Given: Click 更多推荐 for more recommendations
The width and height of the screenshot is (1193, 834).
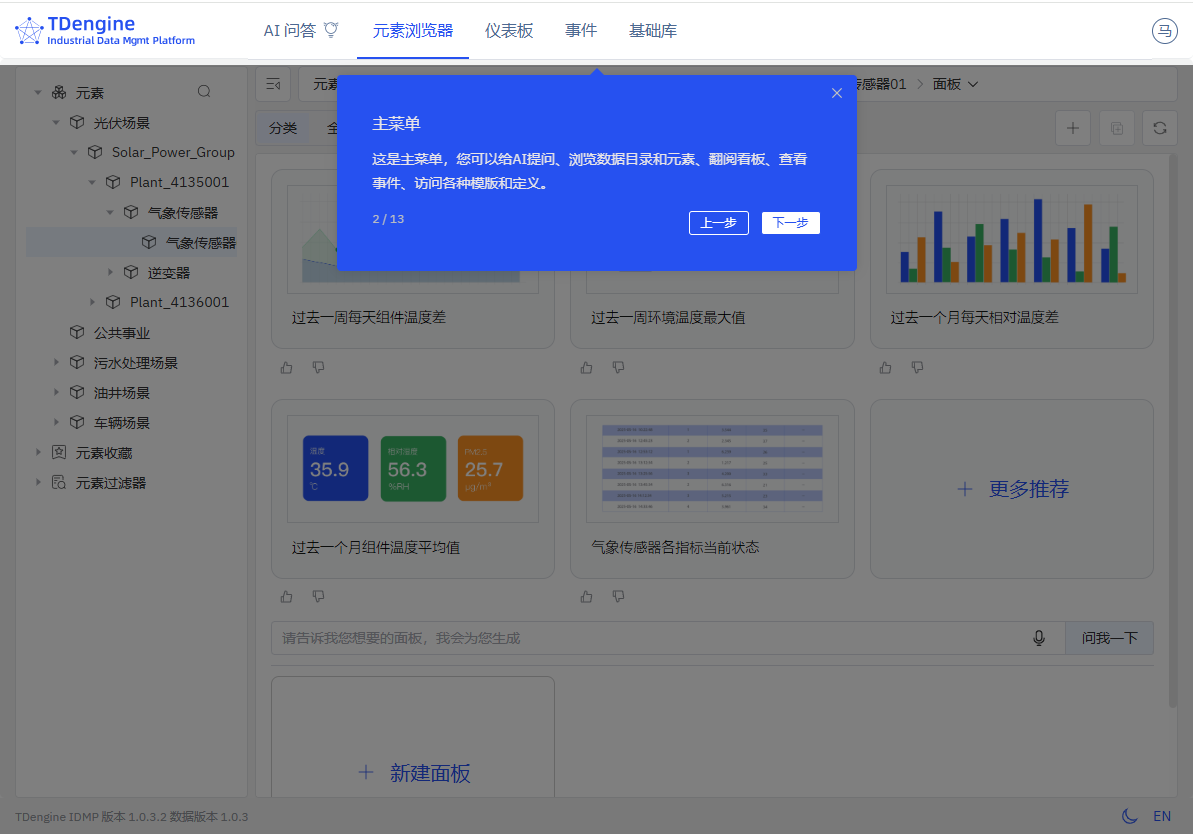Looking at the screenshot, I should (1012, 489).
